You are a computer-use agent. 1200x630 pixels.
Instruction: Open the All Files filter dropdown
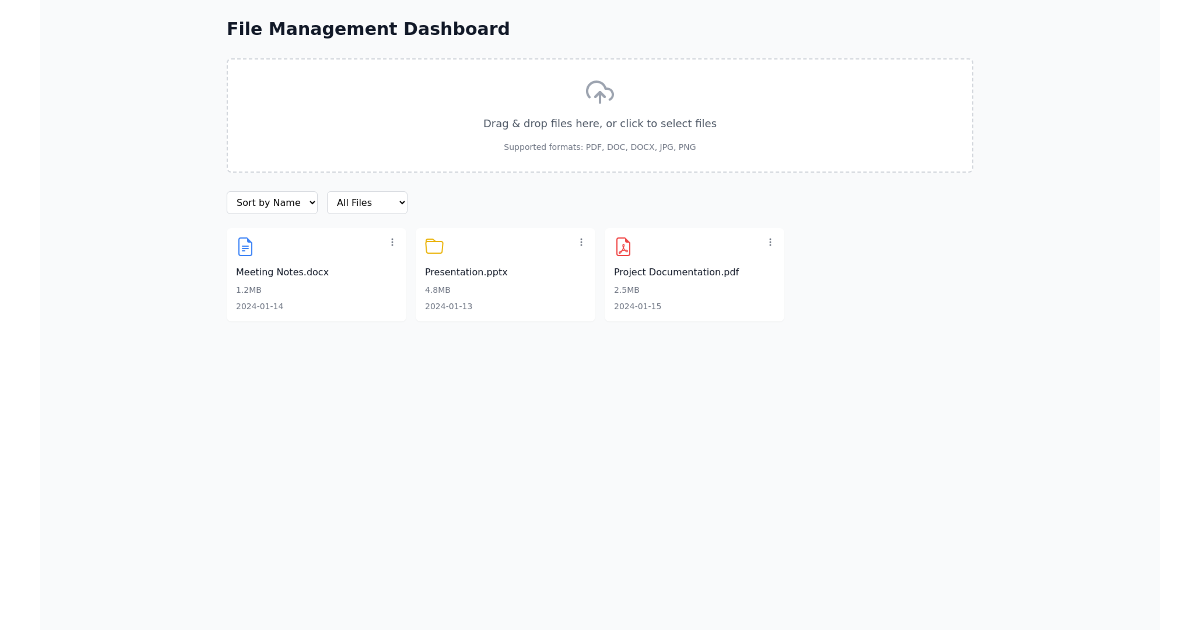[x=367, y=202]
